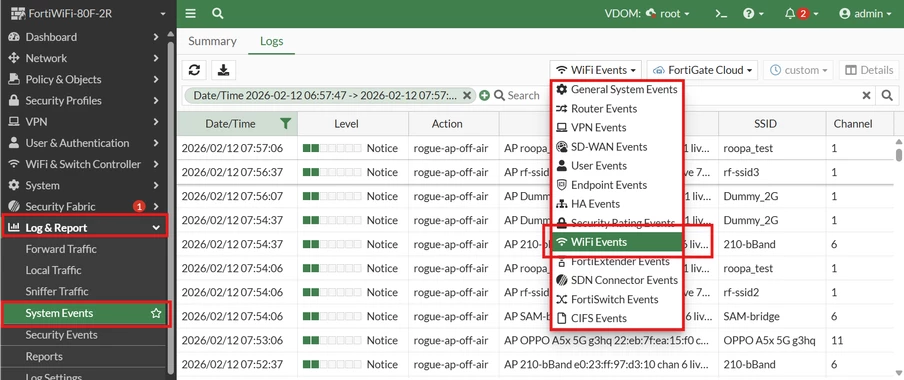904x380 pixels.
Task: Click the green add filter plus icon
Action: (484, 95)
